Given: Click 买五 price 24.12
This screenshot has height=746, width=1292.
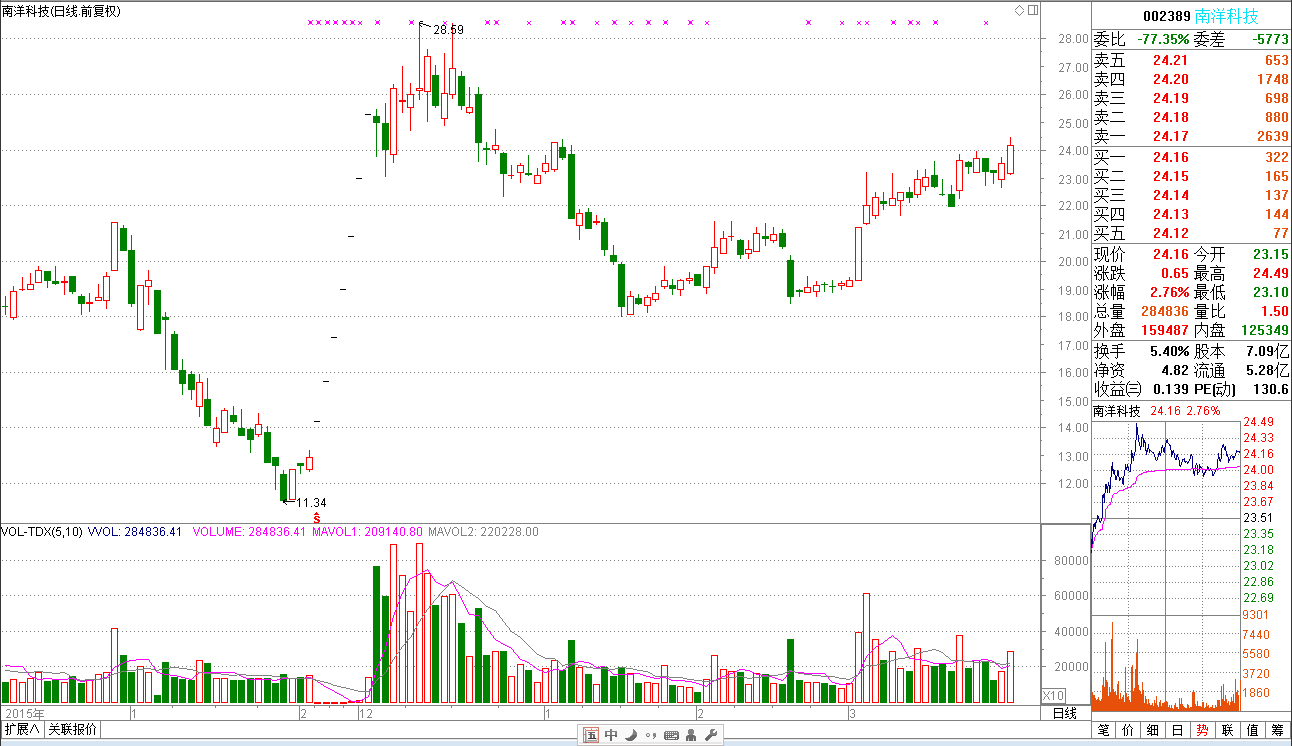Looking at the screenshot, I should tap(1171, 233).
